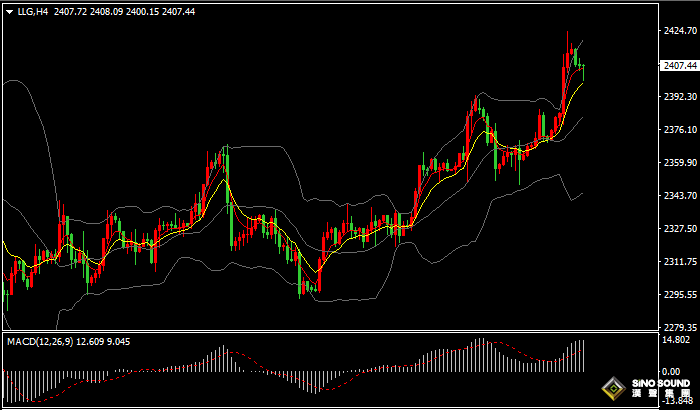Click the LLG,H4 symbol label
This screenshot has height=410, width=700.
(x=33, y=12)
